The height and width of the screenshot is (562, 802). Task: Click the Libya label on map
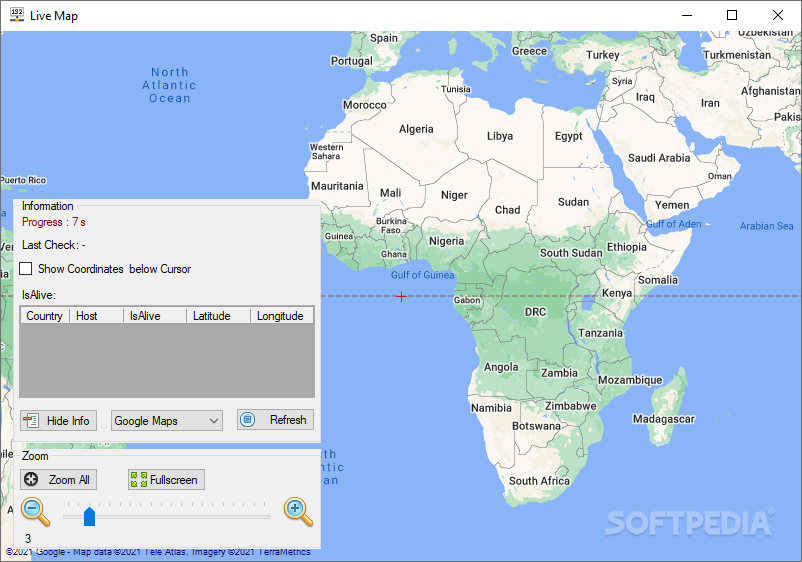[500, 136]
